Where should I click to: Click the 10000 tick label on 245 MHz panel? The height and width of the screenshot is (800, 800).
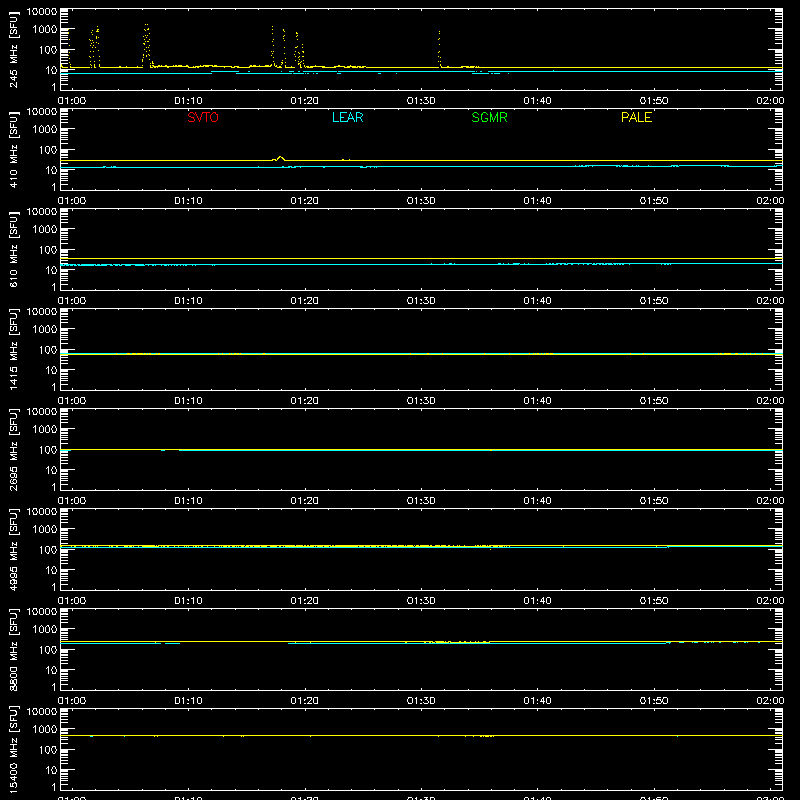pos(42,12)
